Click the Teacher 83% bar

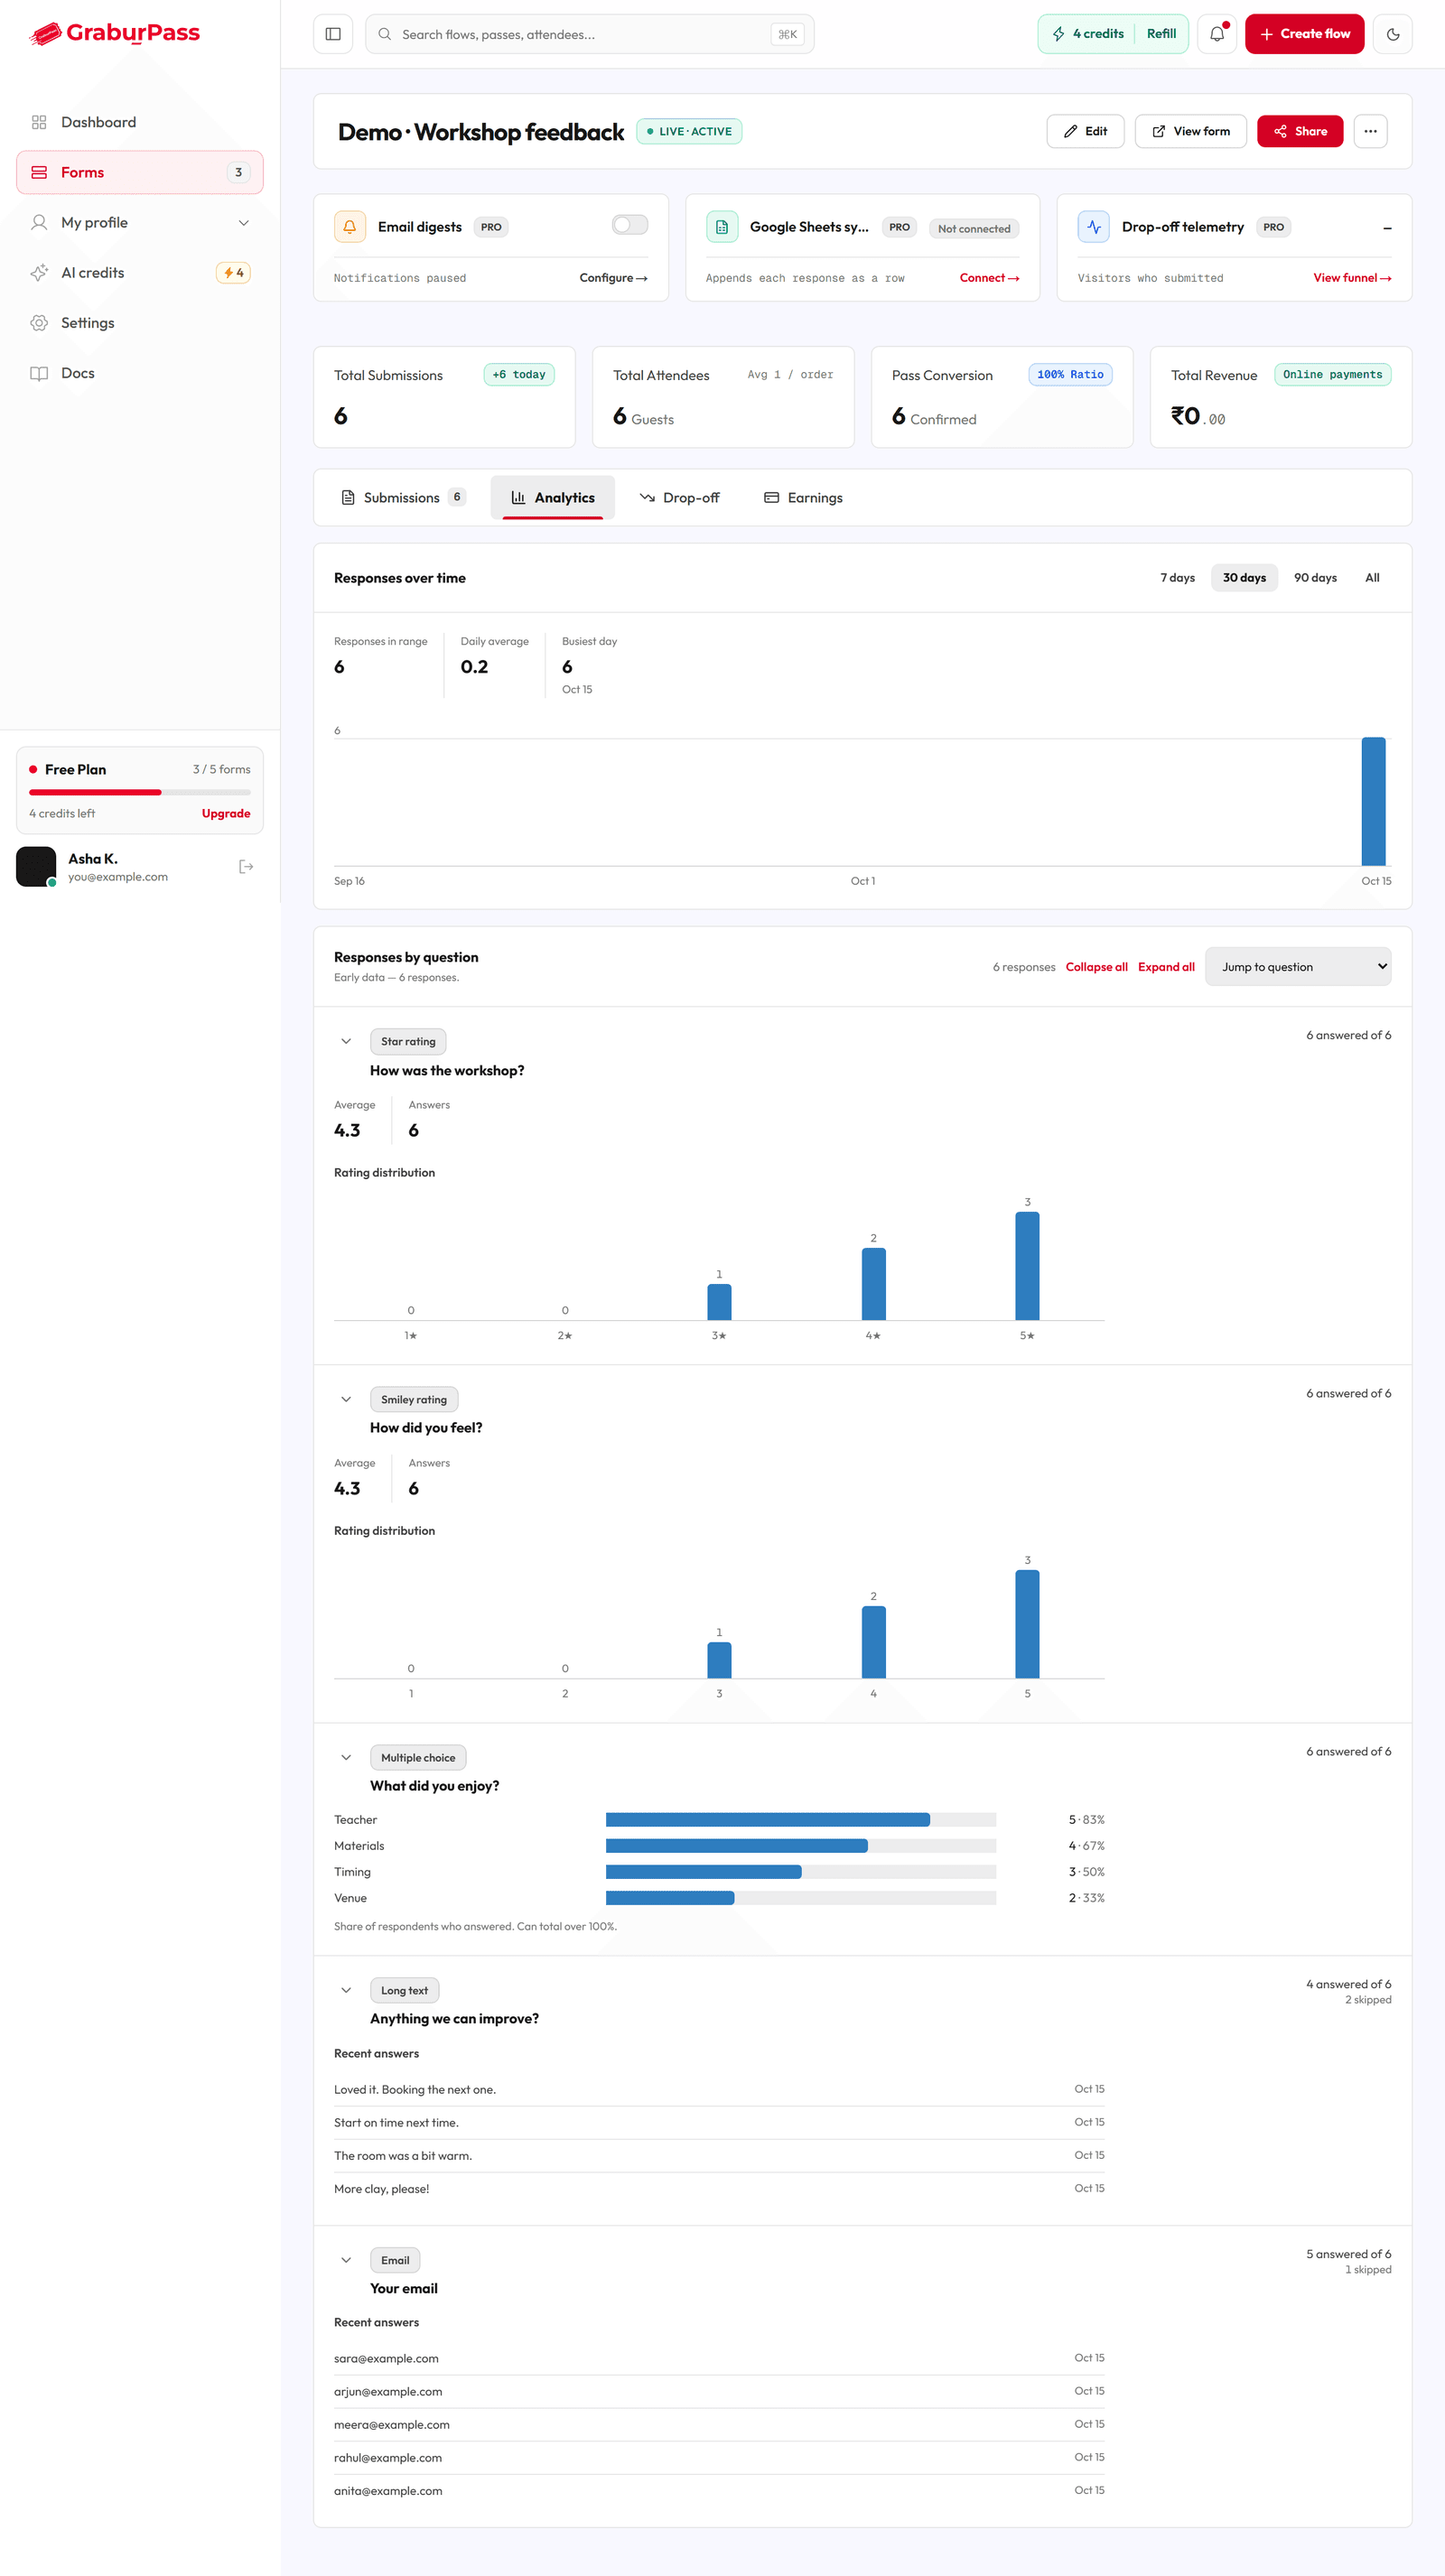768,1820
